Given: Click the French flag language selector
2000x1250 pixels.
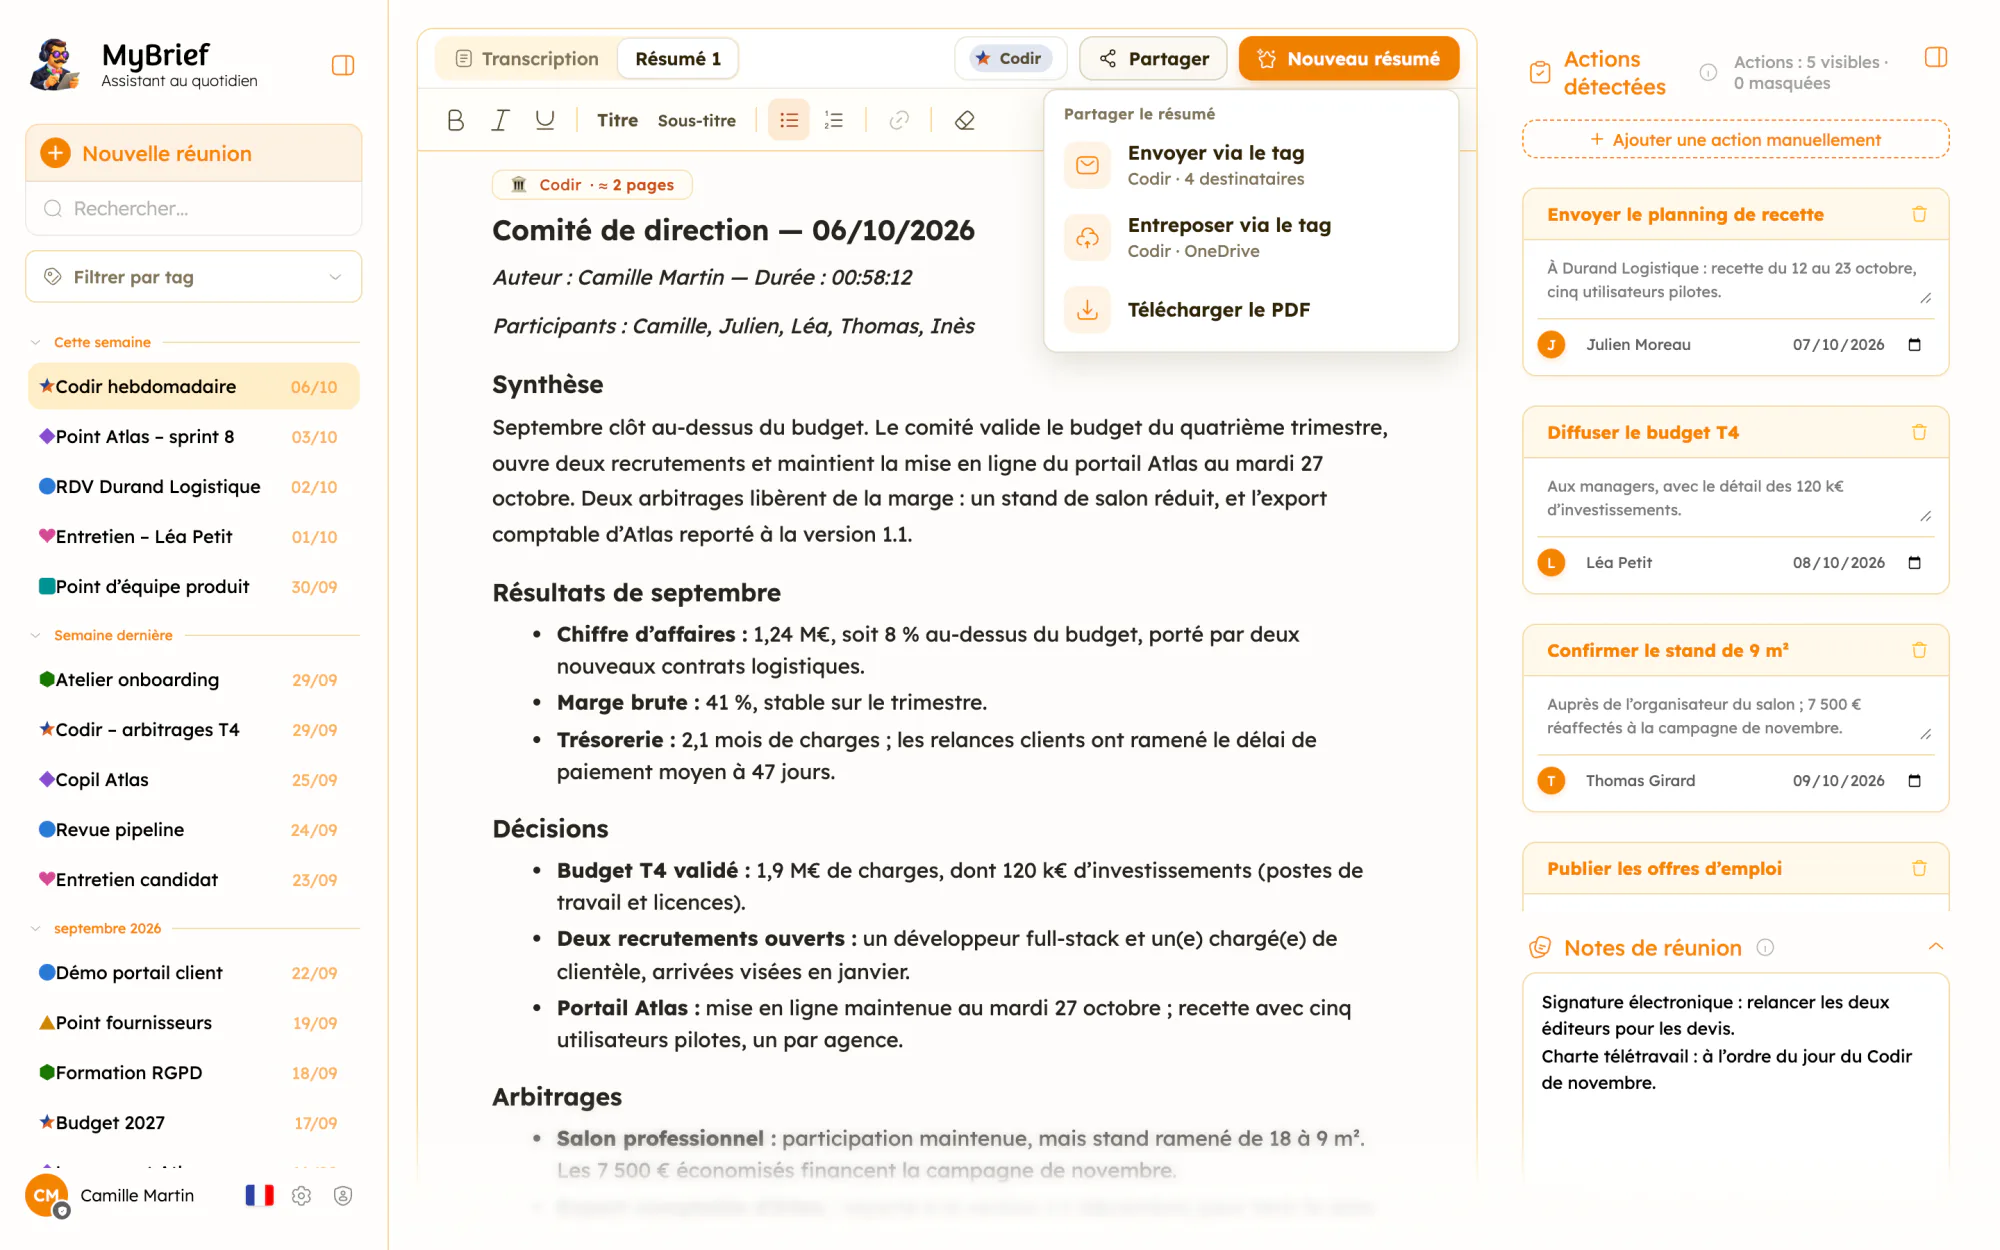Looking at the screenshot, I should 259,1196.
